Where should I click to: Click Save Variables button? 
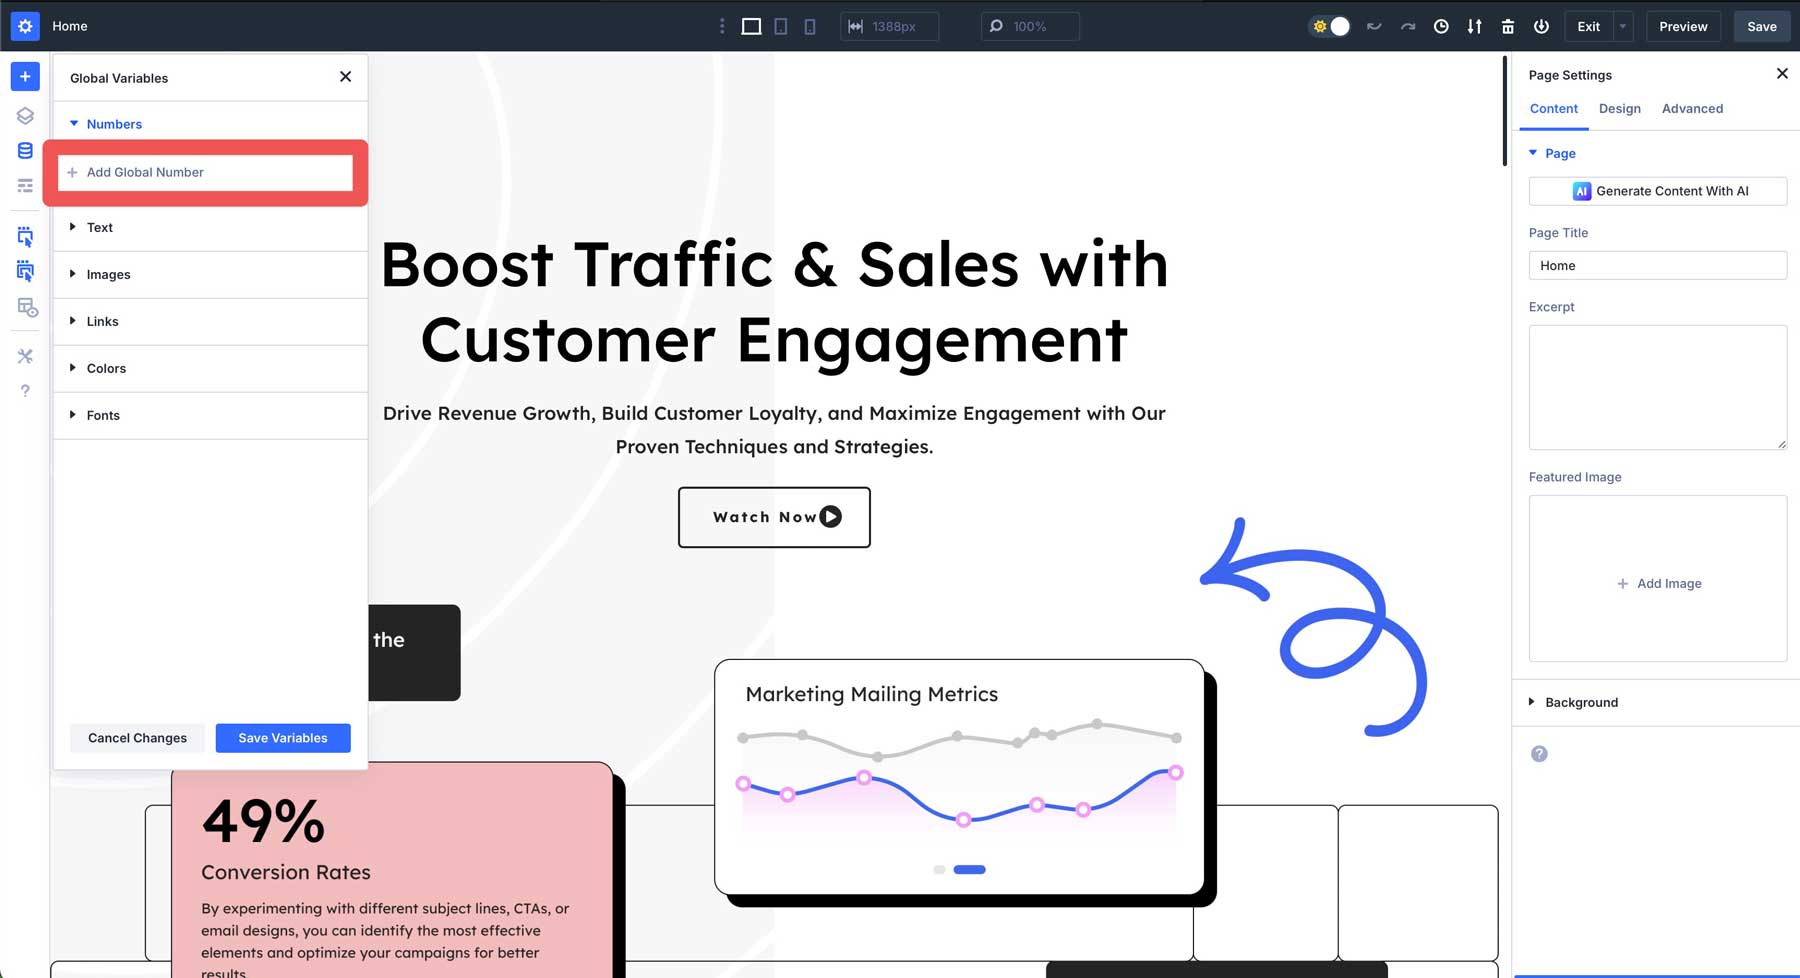tap(283, 738)
